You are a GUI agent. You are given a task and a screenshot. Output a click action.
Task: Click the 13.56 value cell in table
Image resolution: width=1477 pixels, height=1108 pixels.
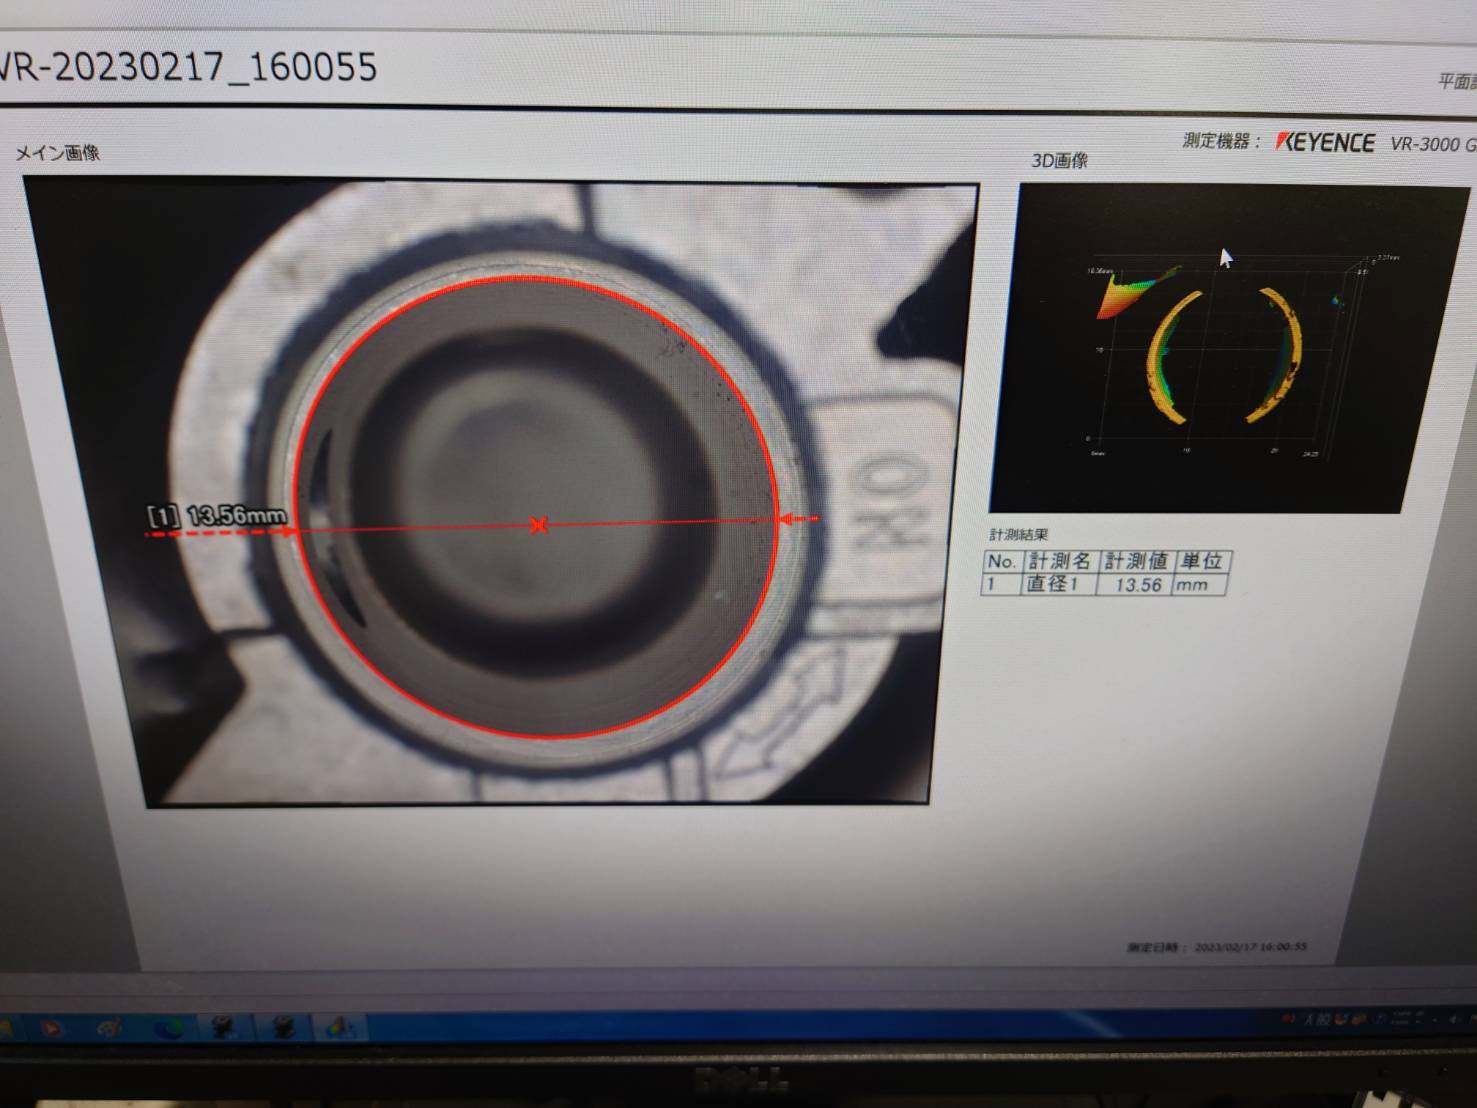tap(1138, 585)
